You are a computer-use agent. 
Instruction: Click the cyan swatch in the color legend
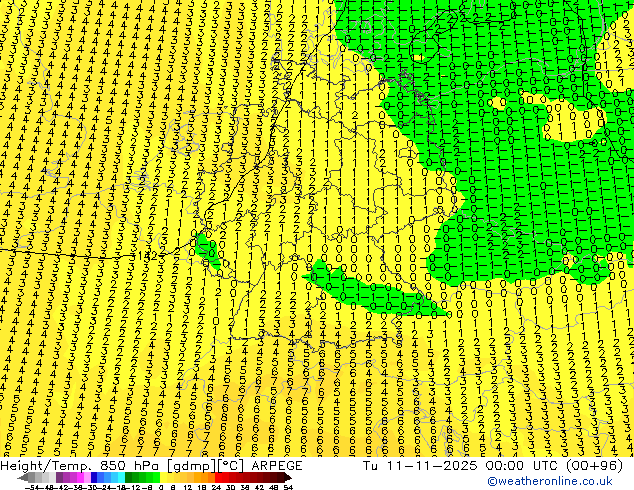122,478
